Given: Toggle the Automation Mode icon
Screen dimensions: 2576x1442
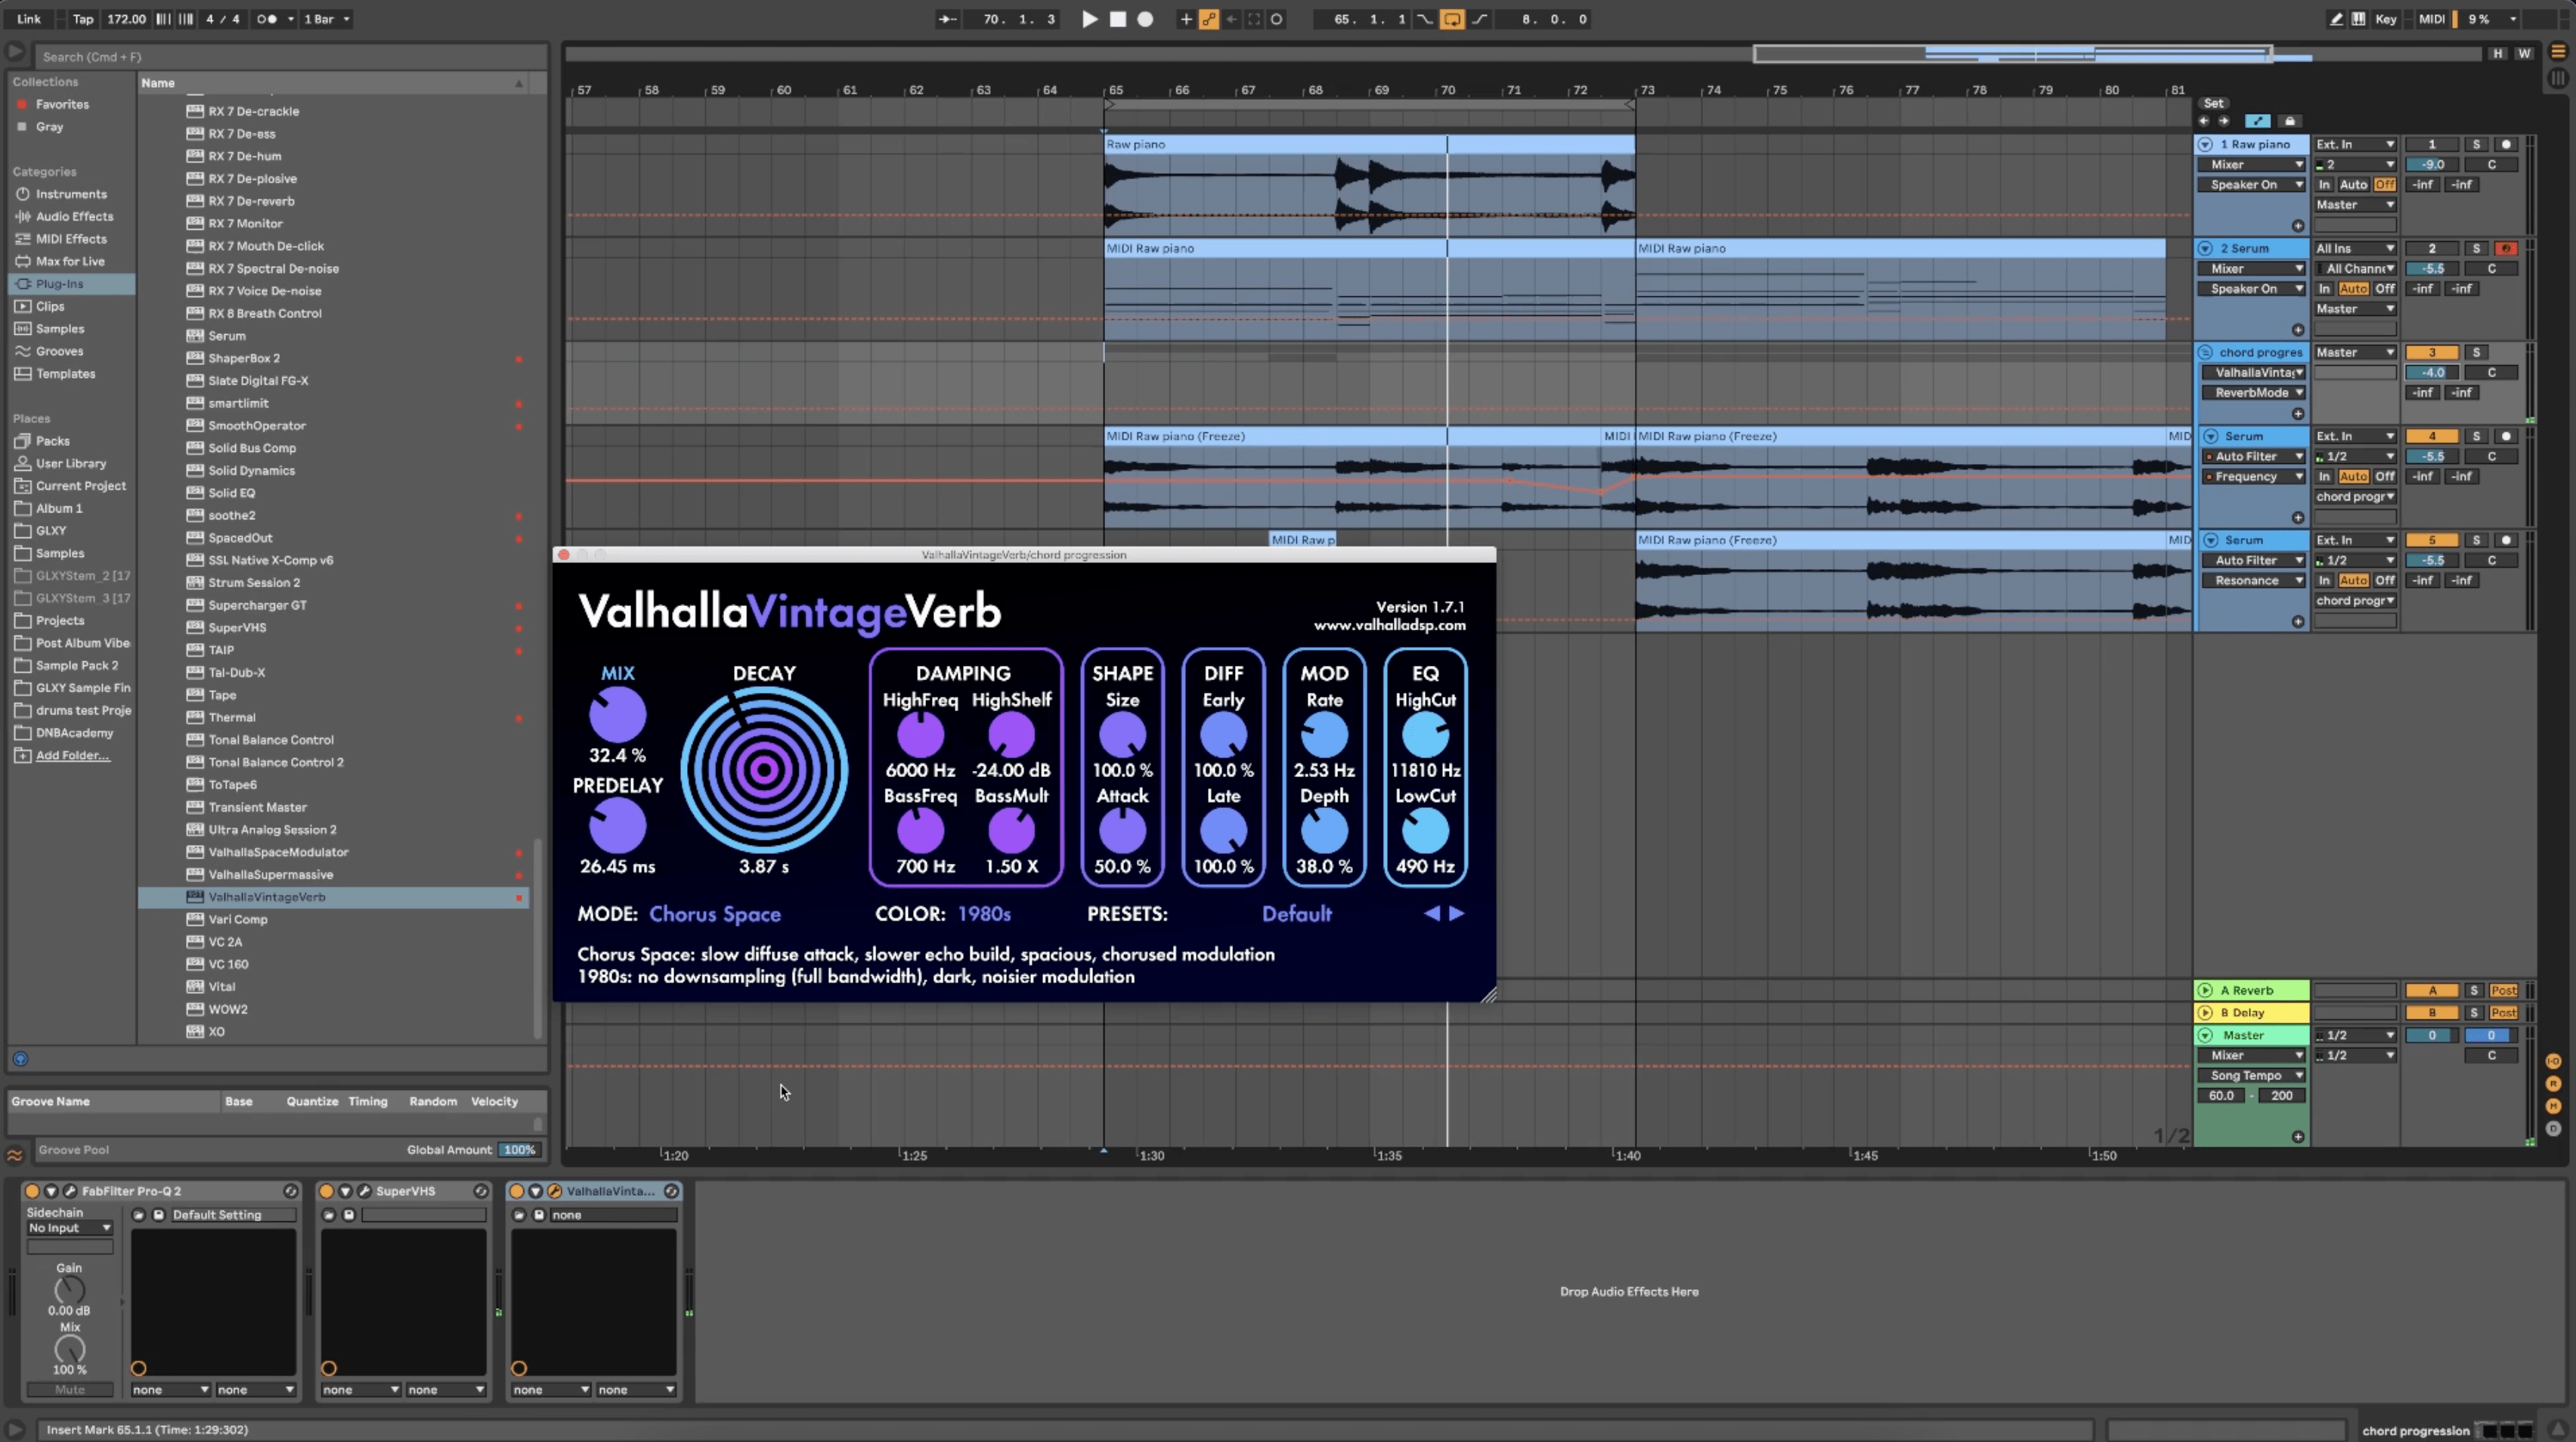Looking at the screenshot, I should (2258, 121).
